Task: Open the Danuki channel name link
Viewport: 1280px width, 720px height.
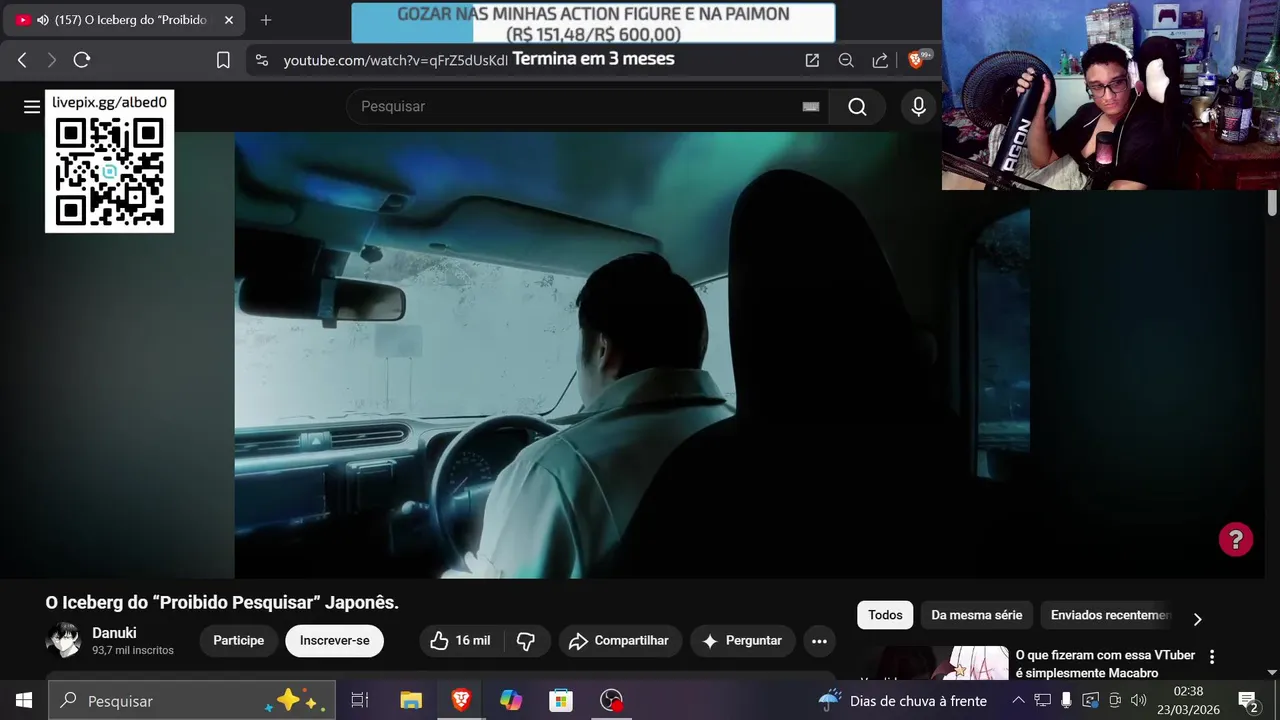Action: tap(114, 633)
